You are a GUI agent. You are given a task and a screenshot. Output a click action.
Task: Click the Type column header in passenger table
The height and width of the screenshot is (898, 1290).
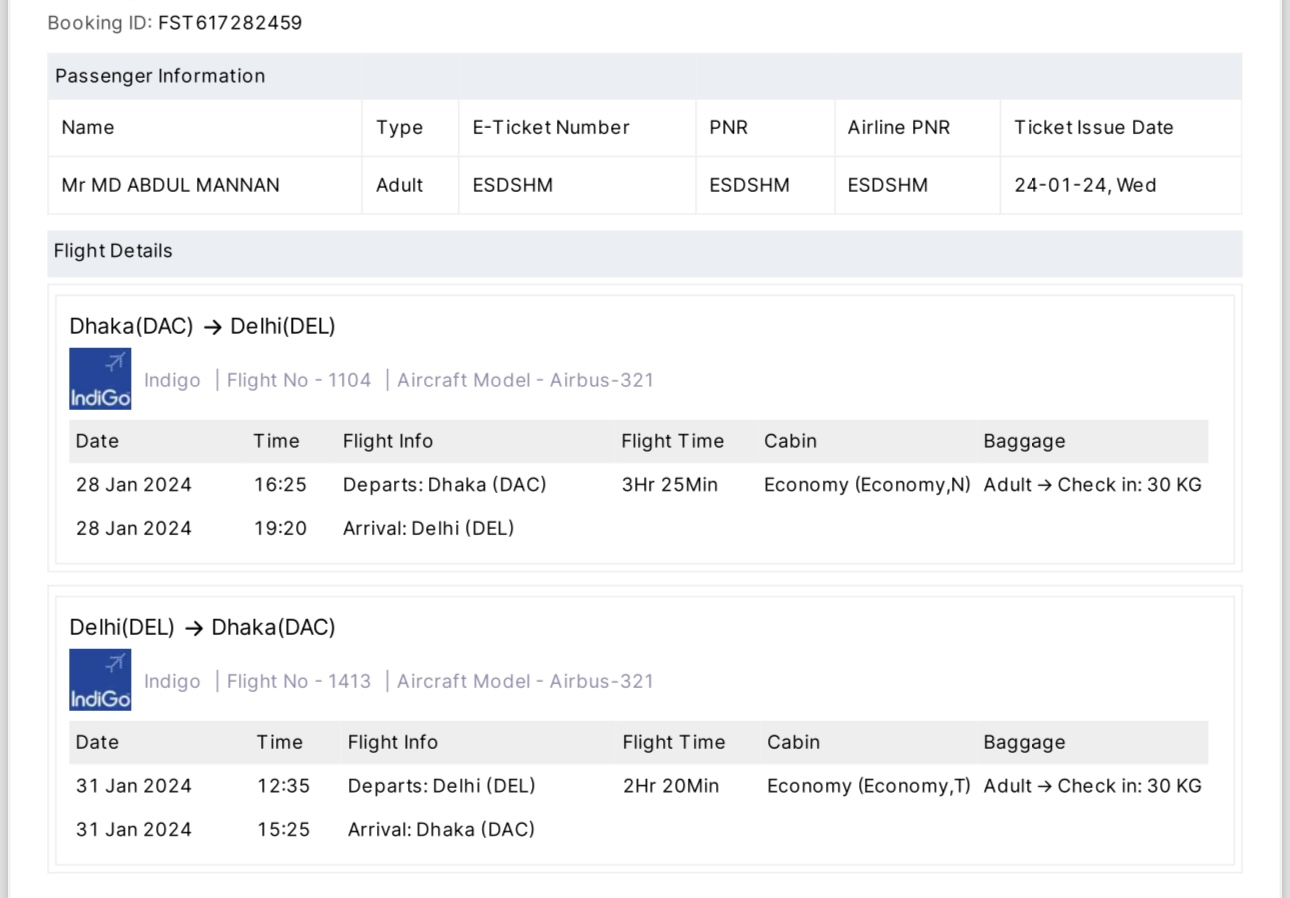399,128
